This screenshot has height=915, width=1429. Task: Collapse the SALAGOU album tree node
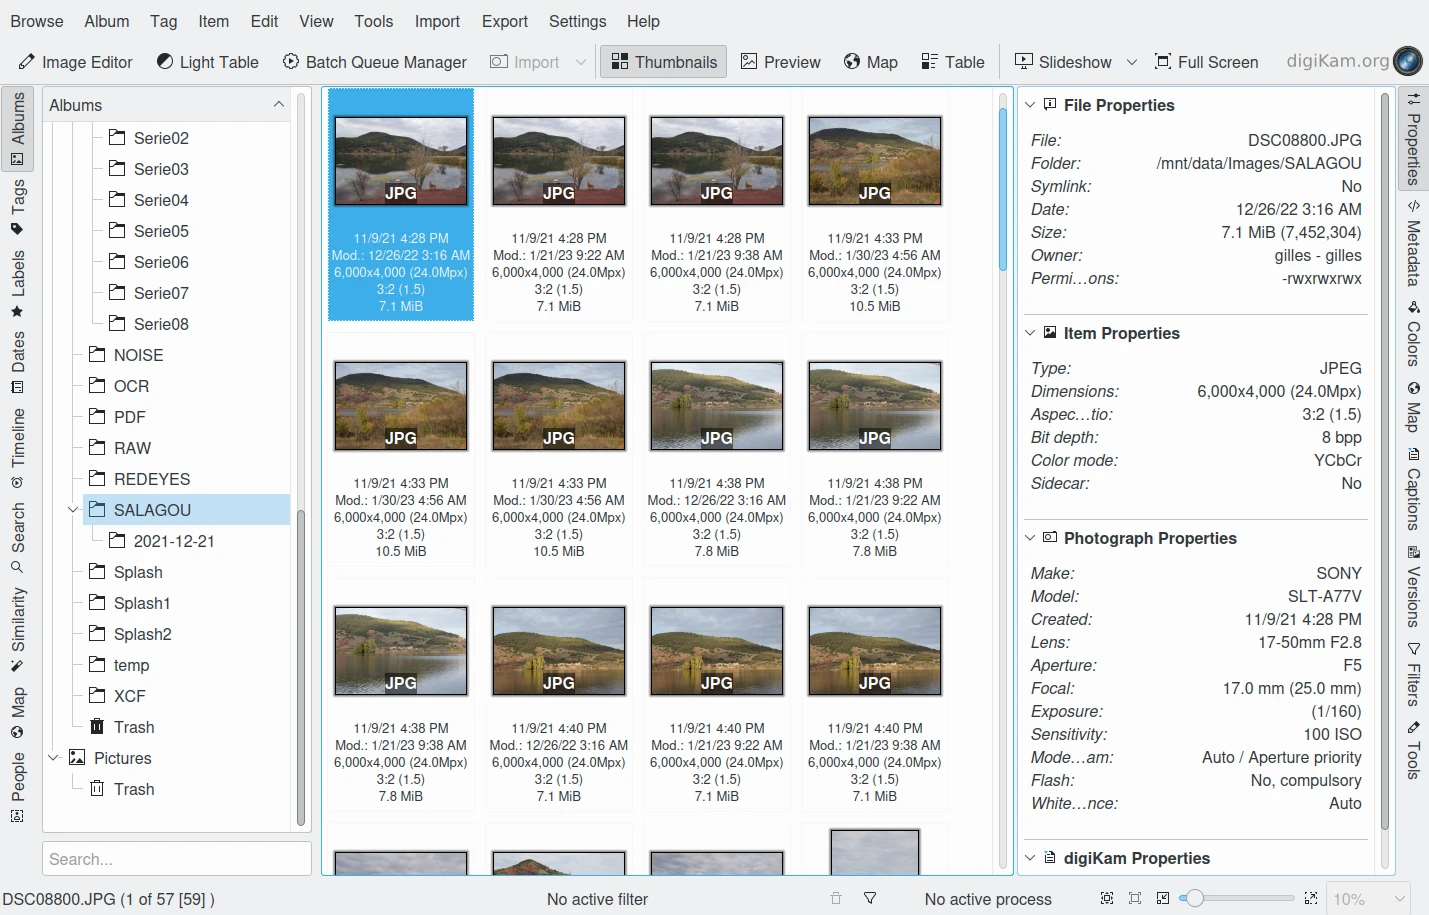point(73,510)
